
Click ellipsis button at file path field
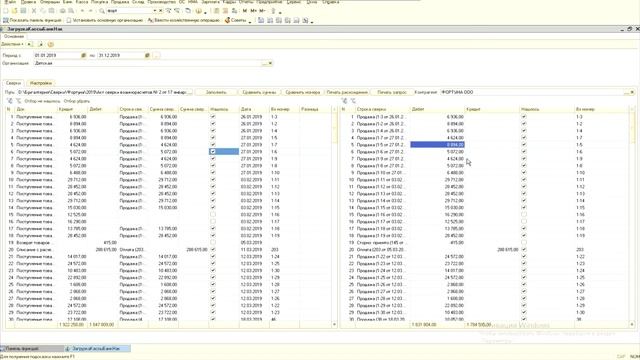click(189, 92)
